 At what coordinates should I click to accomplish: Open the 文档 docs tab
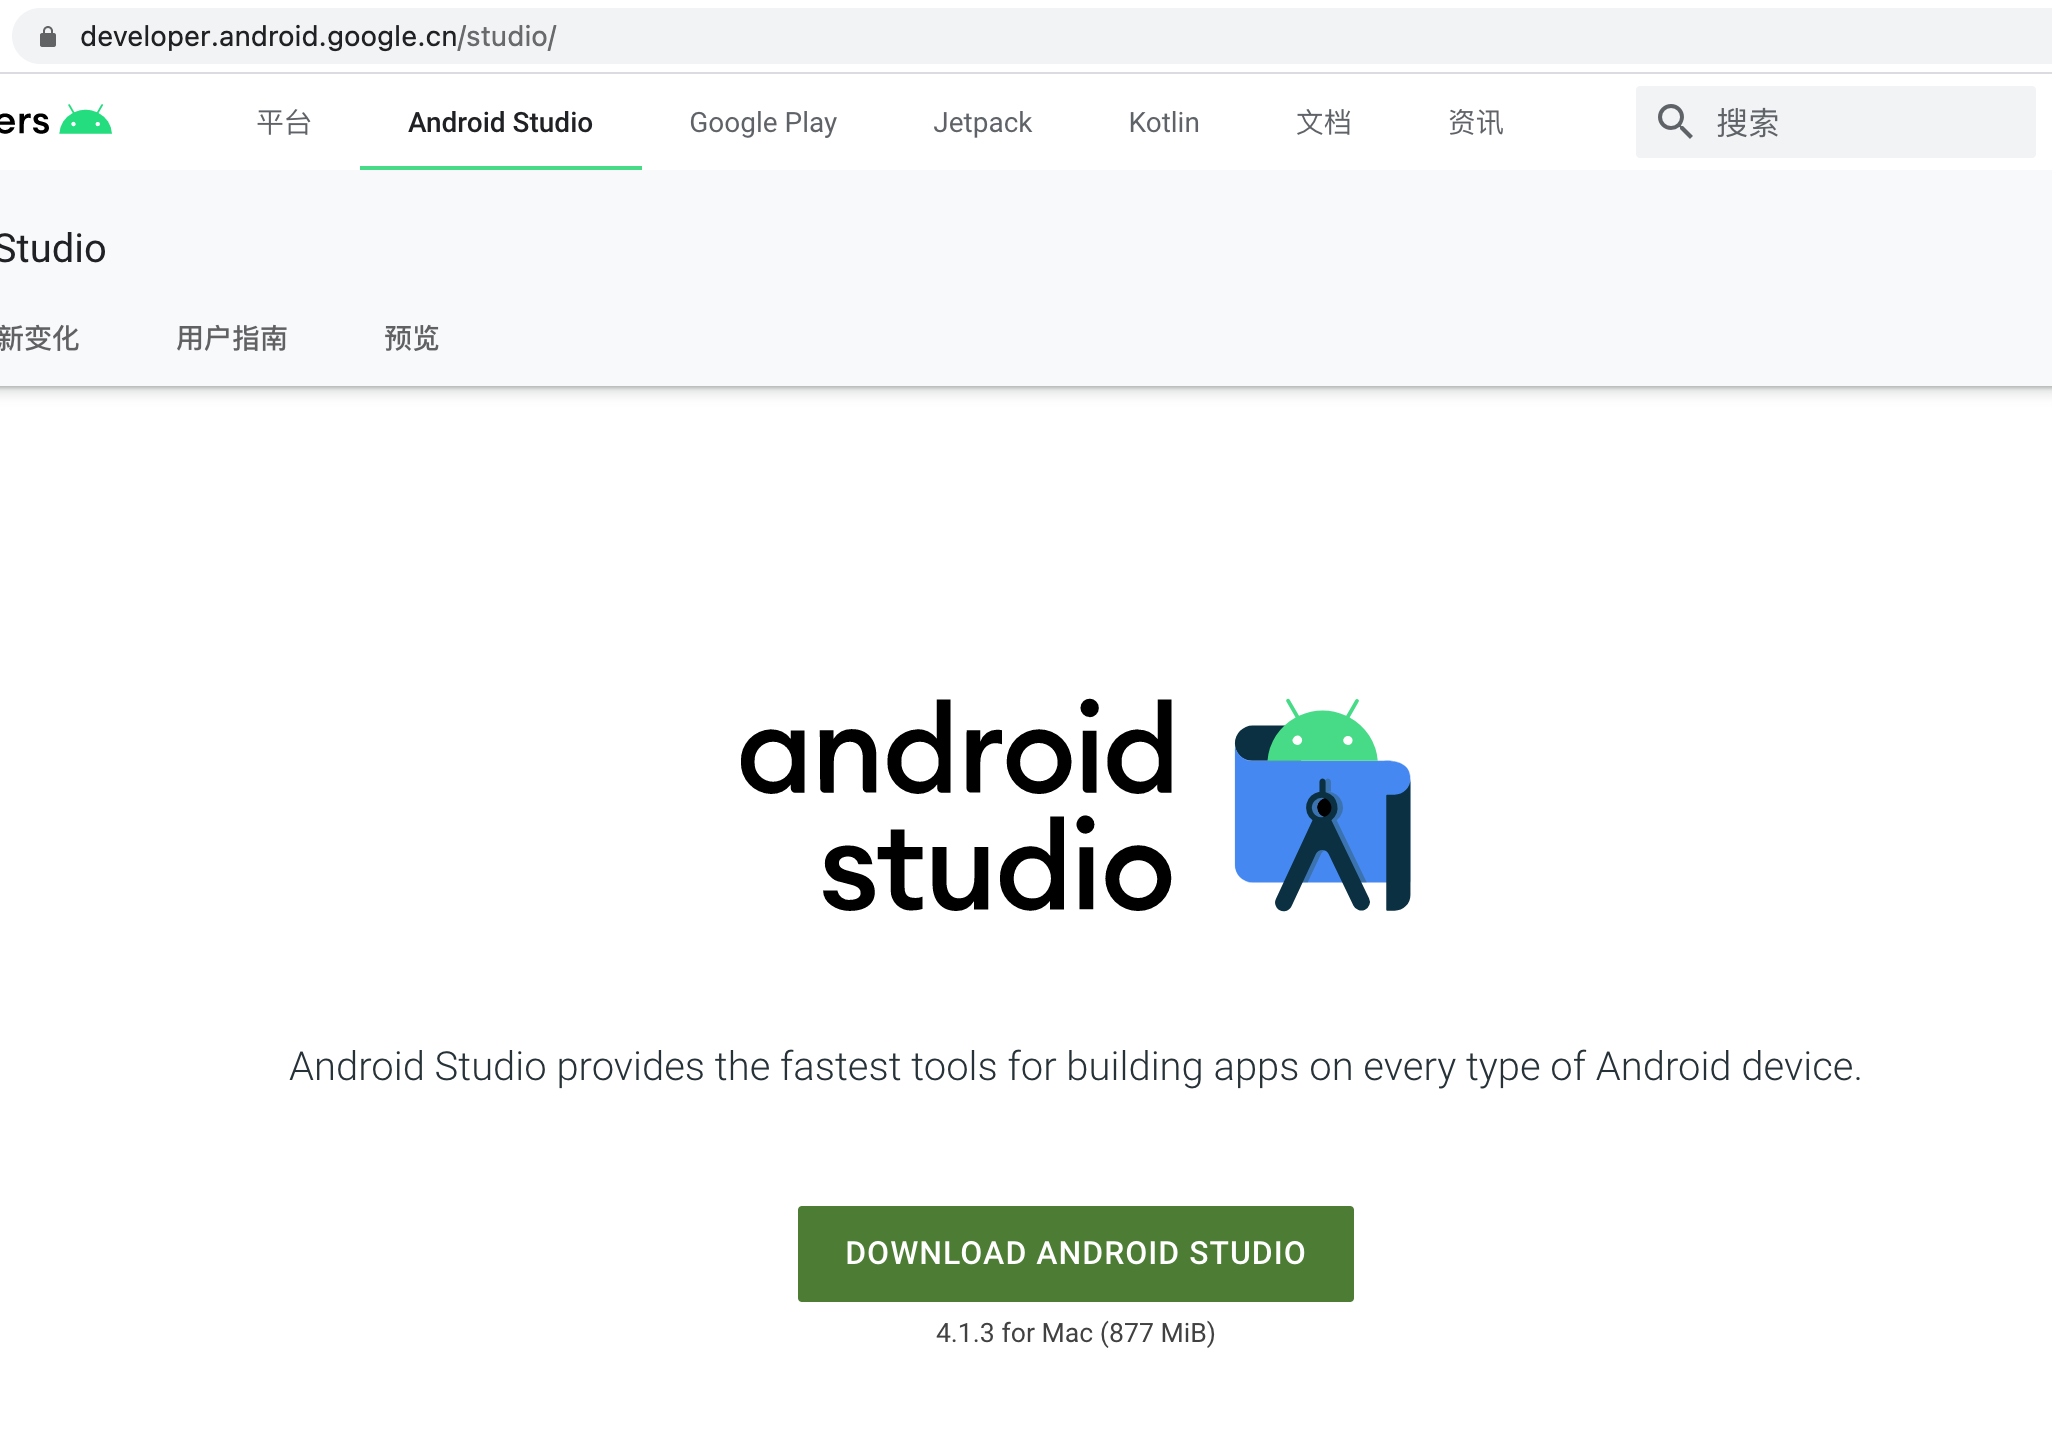[1323, 122]
